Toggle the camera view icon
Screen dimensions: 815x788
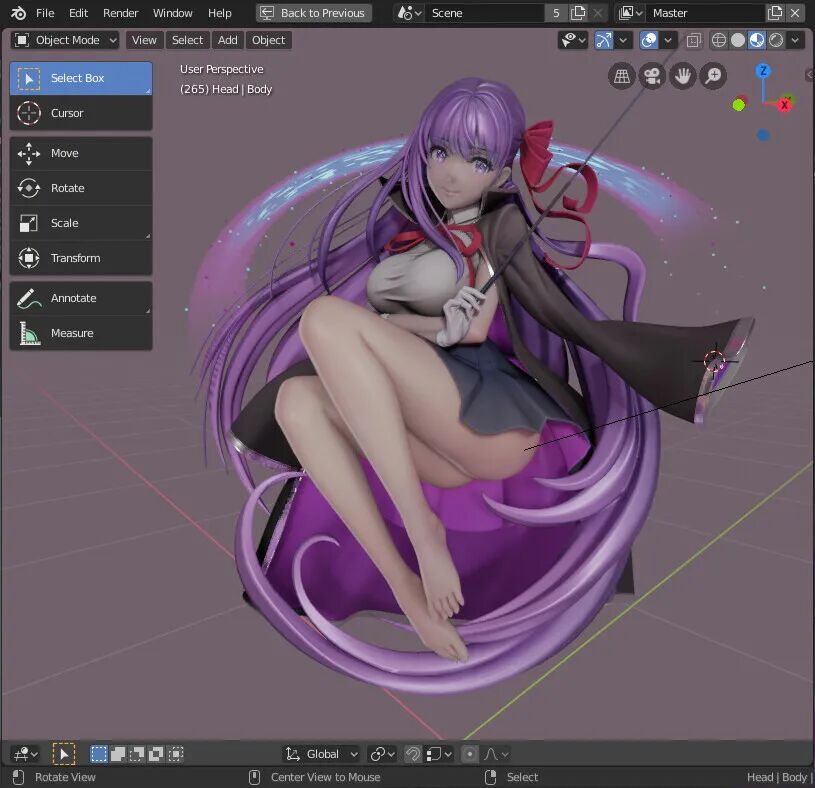652,76
